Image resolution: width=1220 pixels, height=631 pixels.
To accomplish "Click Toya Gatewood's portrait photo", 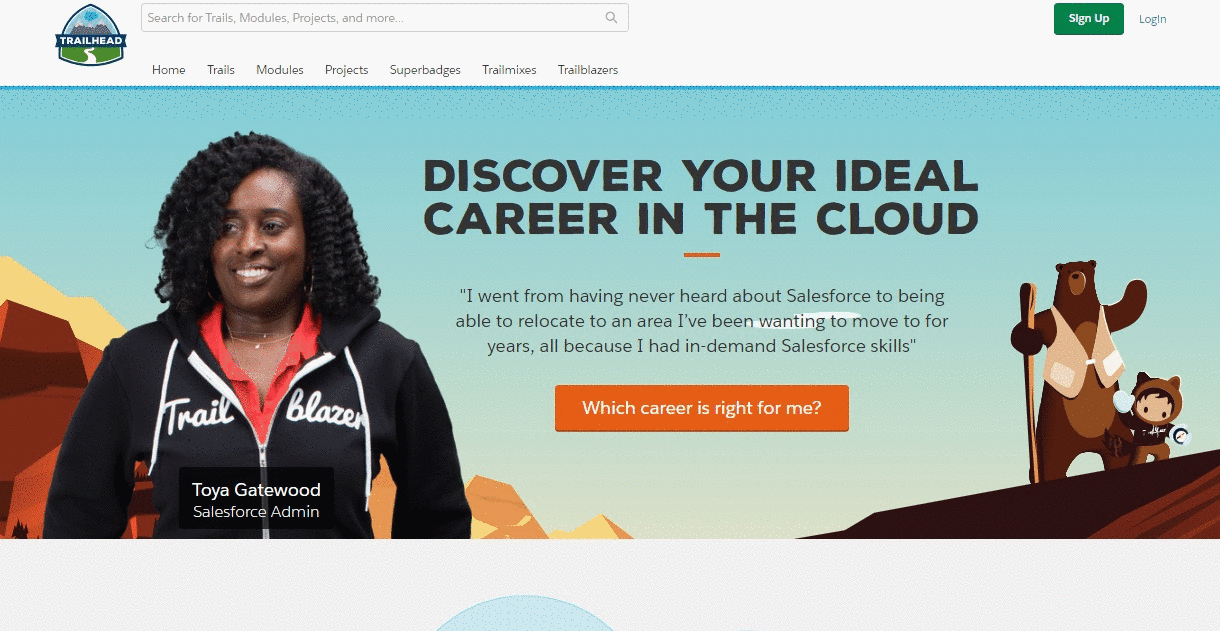I will 258,340.
